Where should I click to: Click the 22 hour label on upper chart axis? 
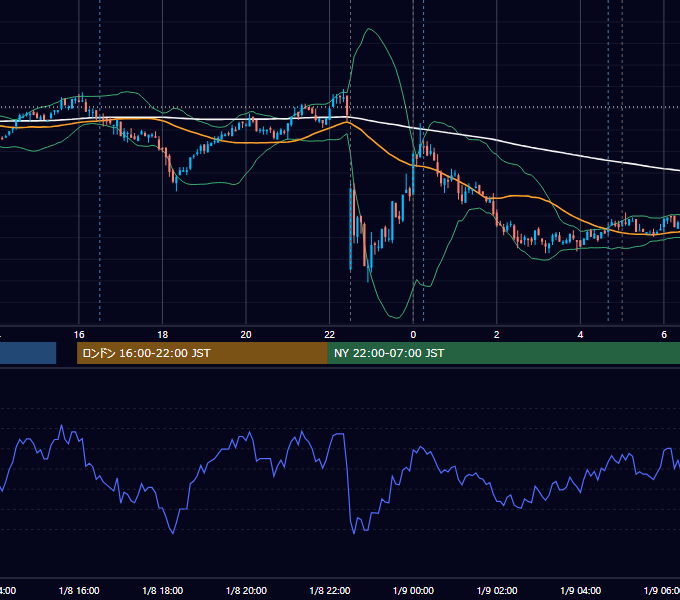(x=330, y=335)
